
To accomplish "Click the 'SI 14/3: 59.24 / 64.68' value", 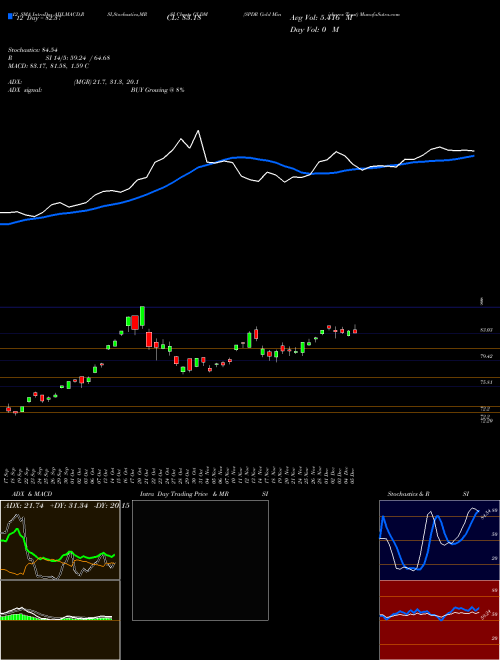I will coord(78,58).
